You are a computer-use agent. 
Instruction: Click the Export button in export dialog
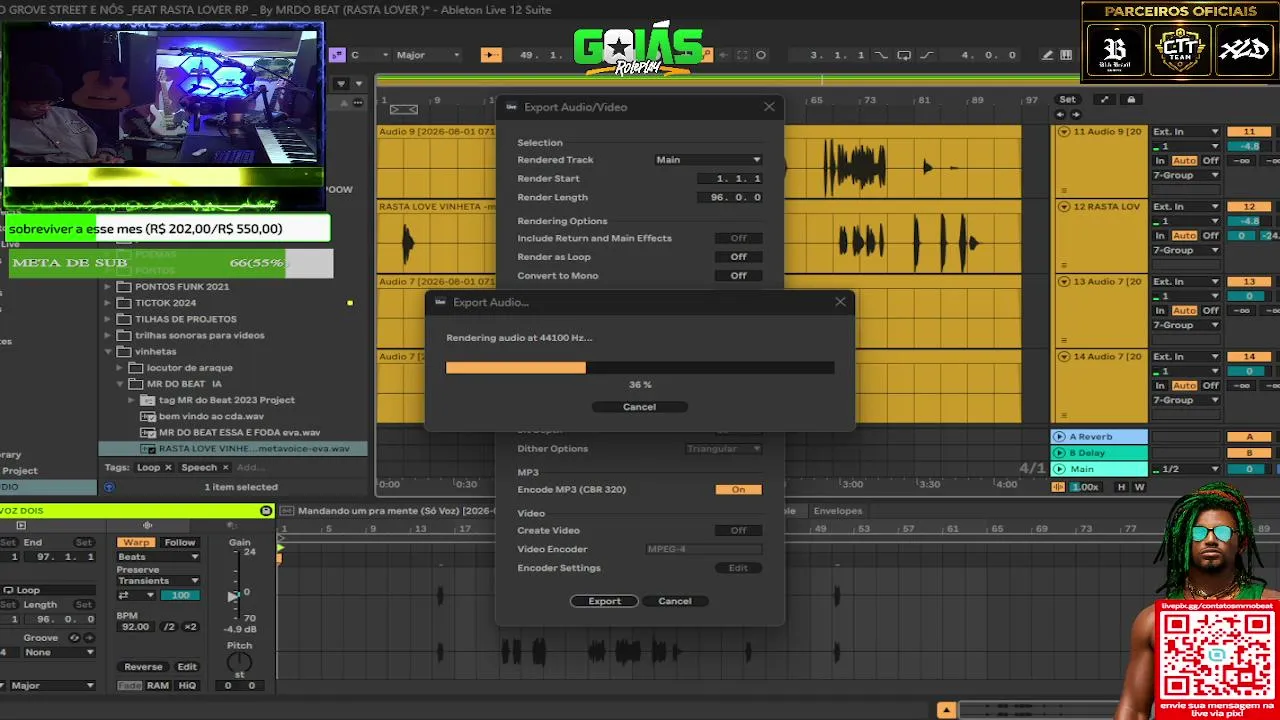604,601
